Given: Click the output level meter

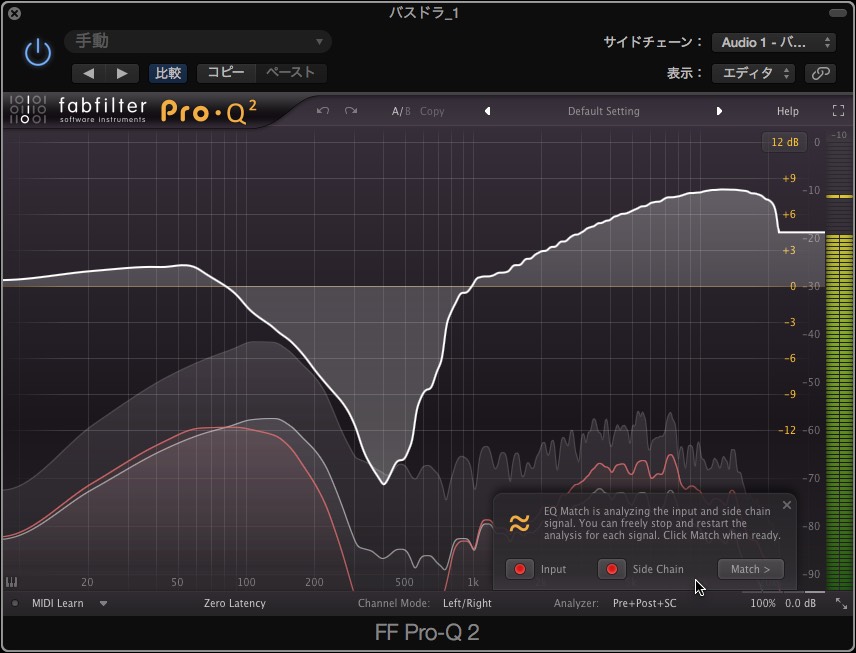Looking at the screenshot, I should [x=839, y=360].
